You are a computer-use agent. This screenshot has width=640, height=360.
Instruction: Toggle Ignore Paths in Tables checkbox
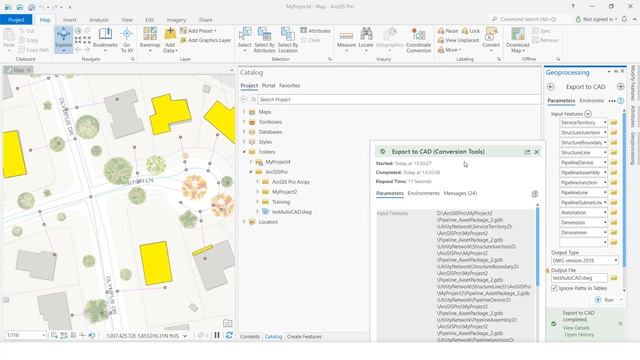coord(554,288)
